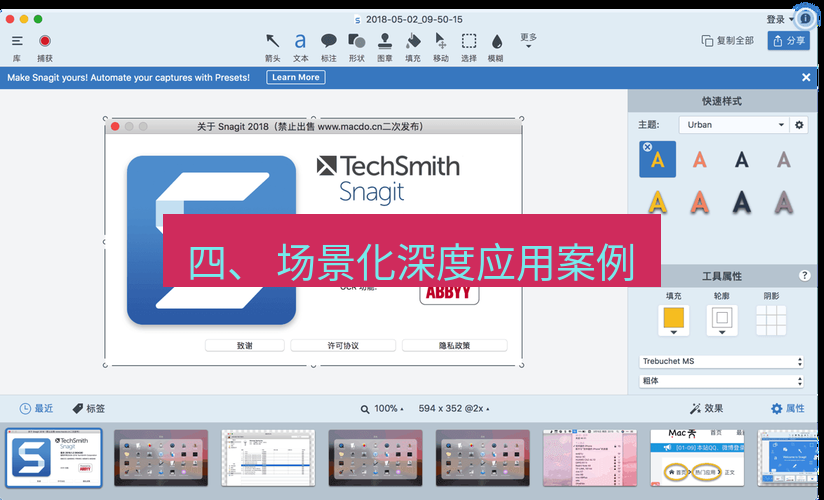
Task: Switch to the Tags (标签) tab
Action: pos(89,409)
